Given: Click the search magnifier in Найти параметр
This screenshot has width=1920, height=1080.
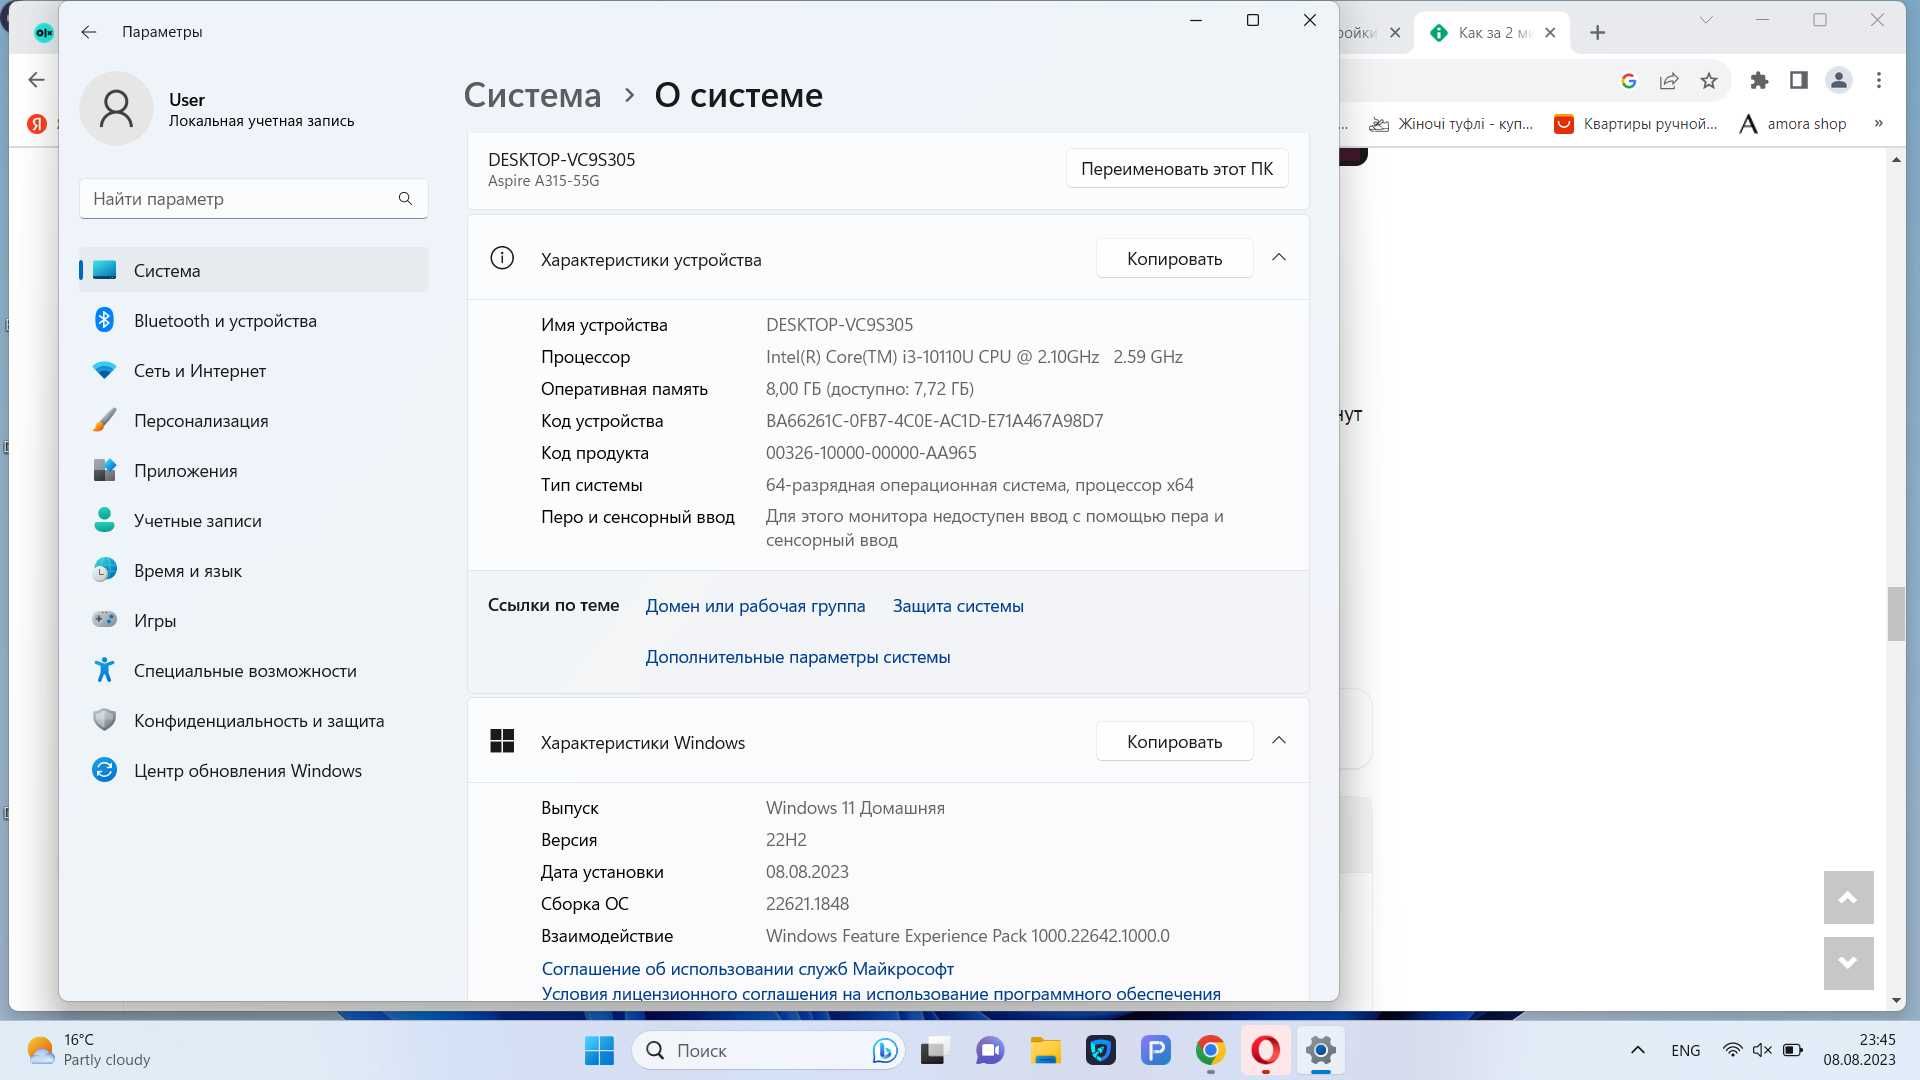Looking at the screenshot, I should [x=405, y=199].
